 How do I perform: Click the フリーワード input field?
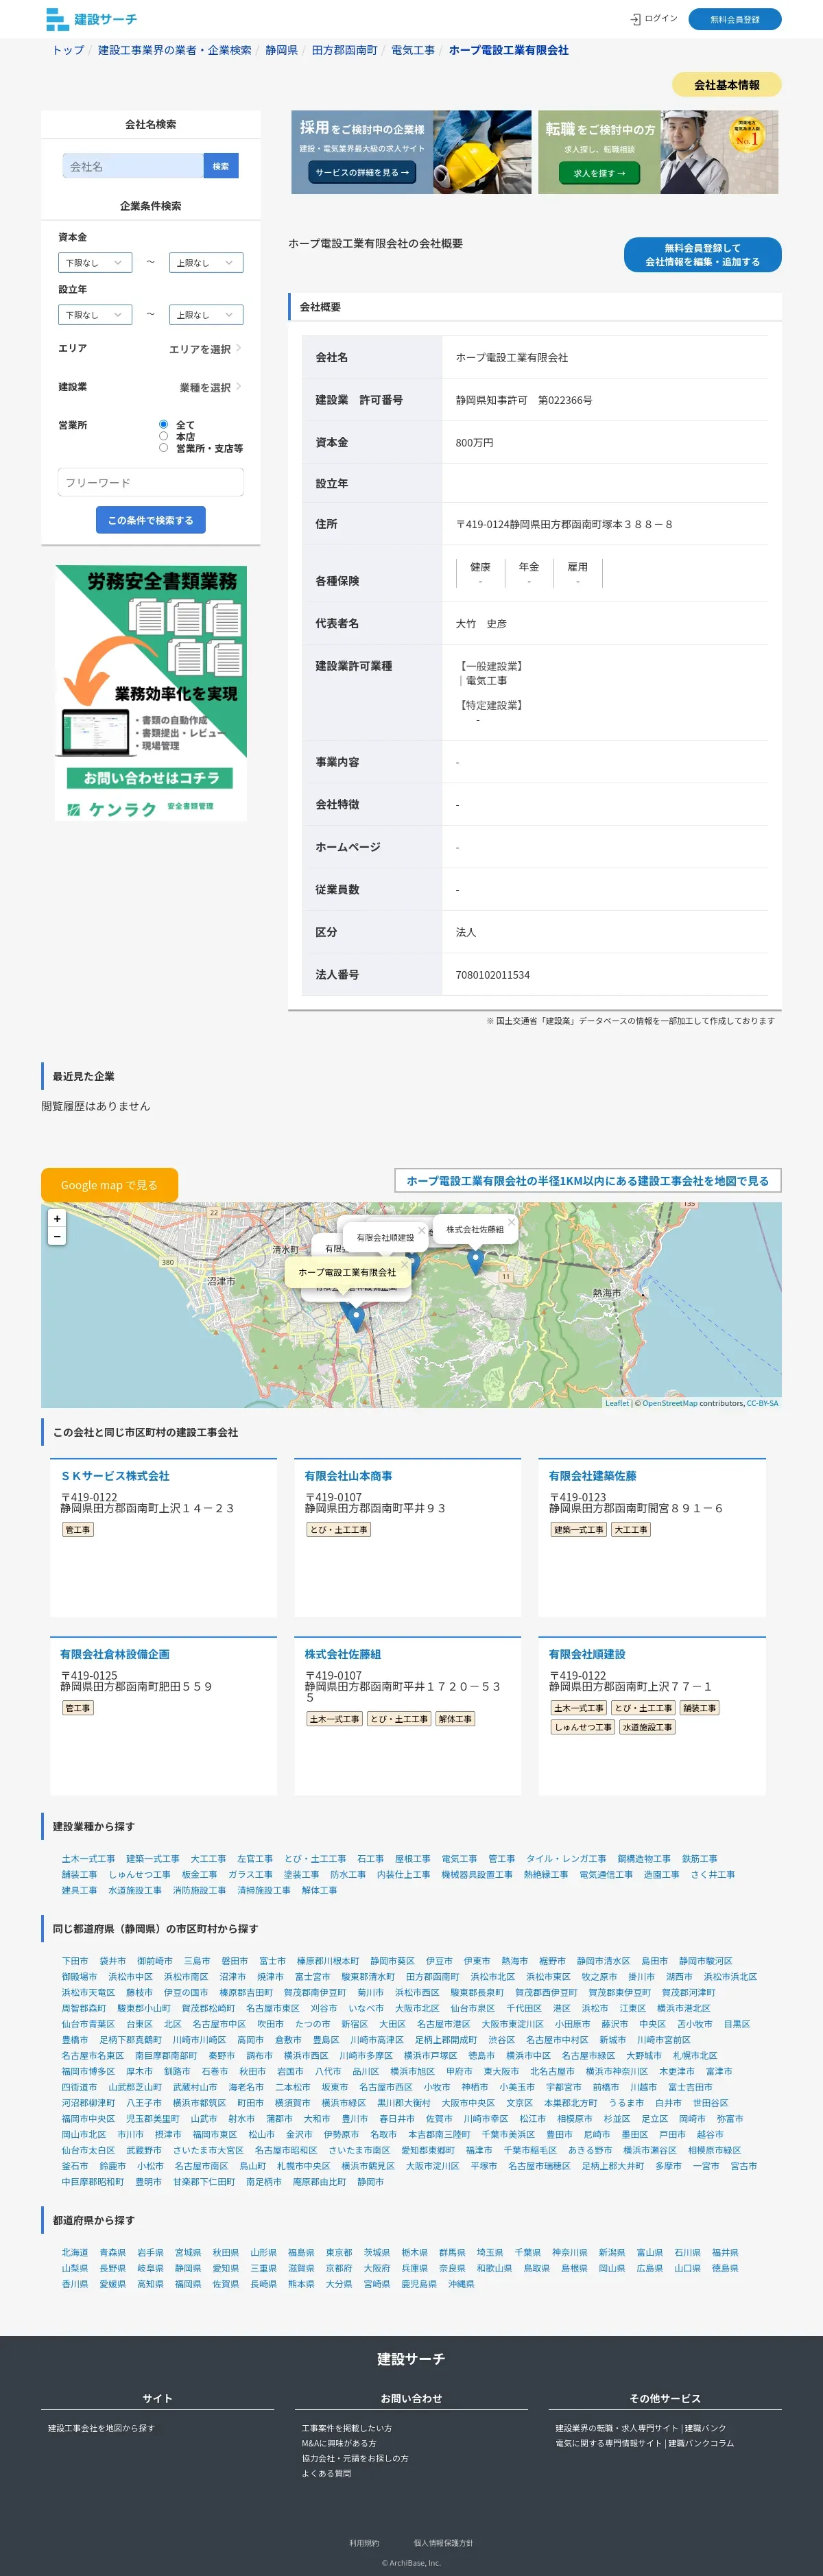(x=151, y=482)
